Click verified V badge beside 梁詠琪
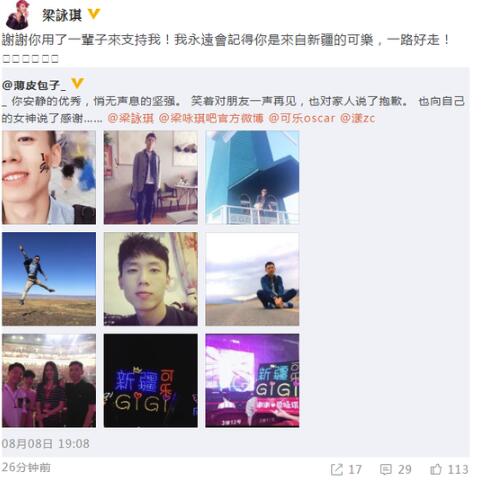This screenshot has width=489, height=484. [94, 14]
